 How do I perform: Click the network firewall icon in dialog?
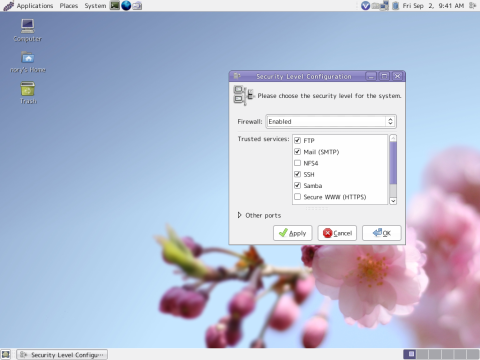pyautogui.click(x=244, y=95)
